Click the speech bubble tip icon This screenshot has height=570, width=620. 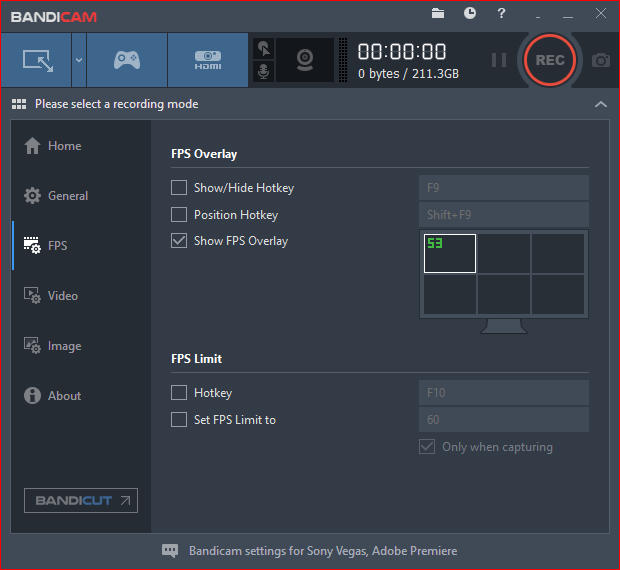[170, 551]
